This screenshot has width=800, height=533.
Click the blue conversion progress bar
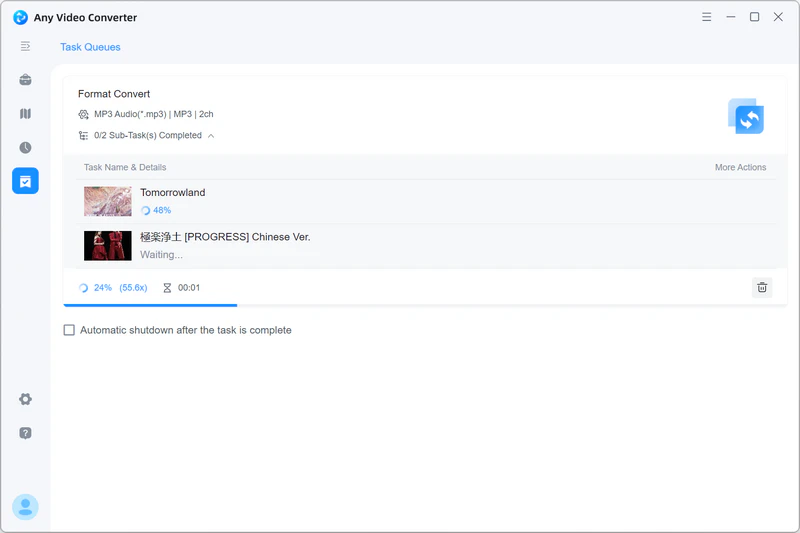(150, 304)
